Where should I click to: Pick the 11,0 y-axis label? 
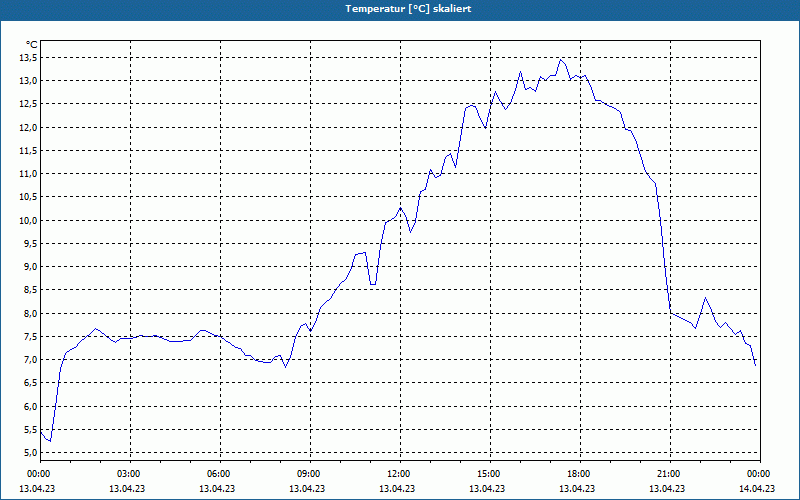click(29, 174)
